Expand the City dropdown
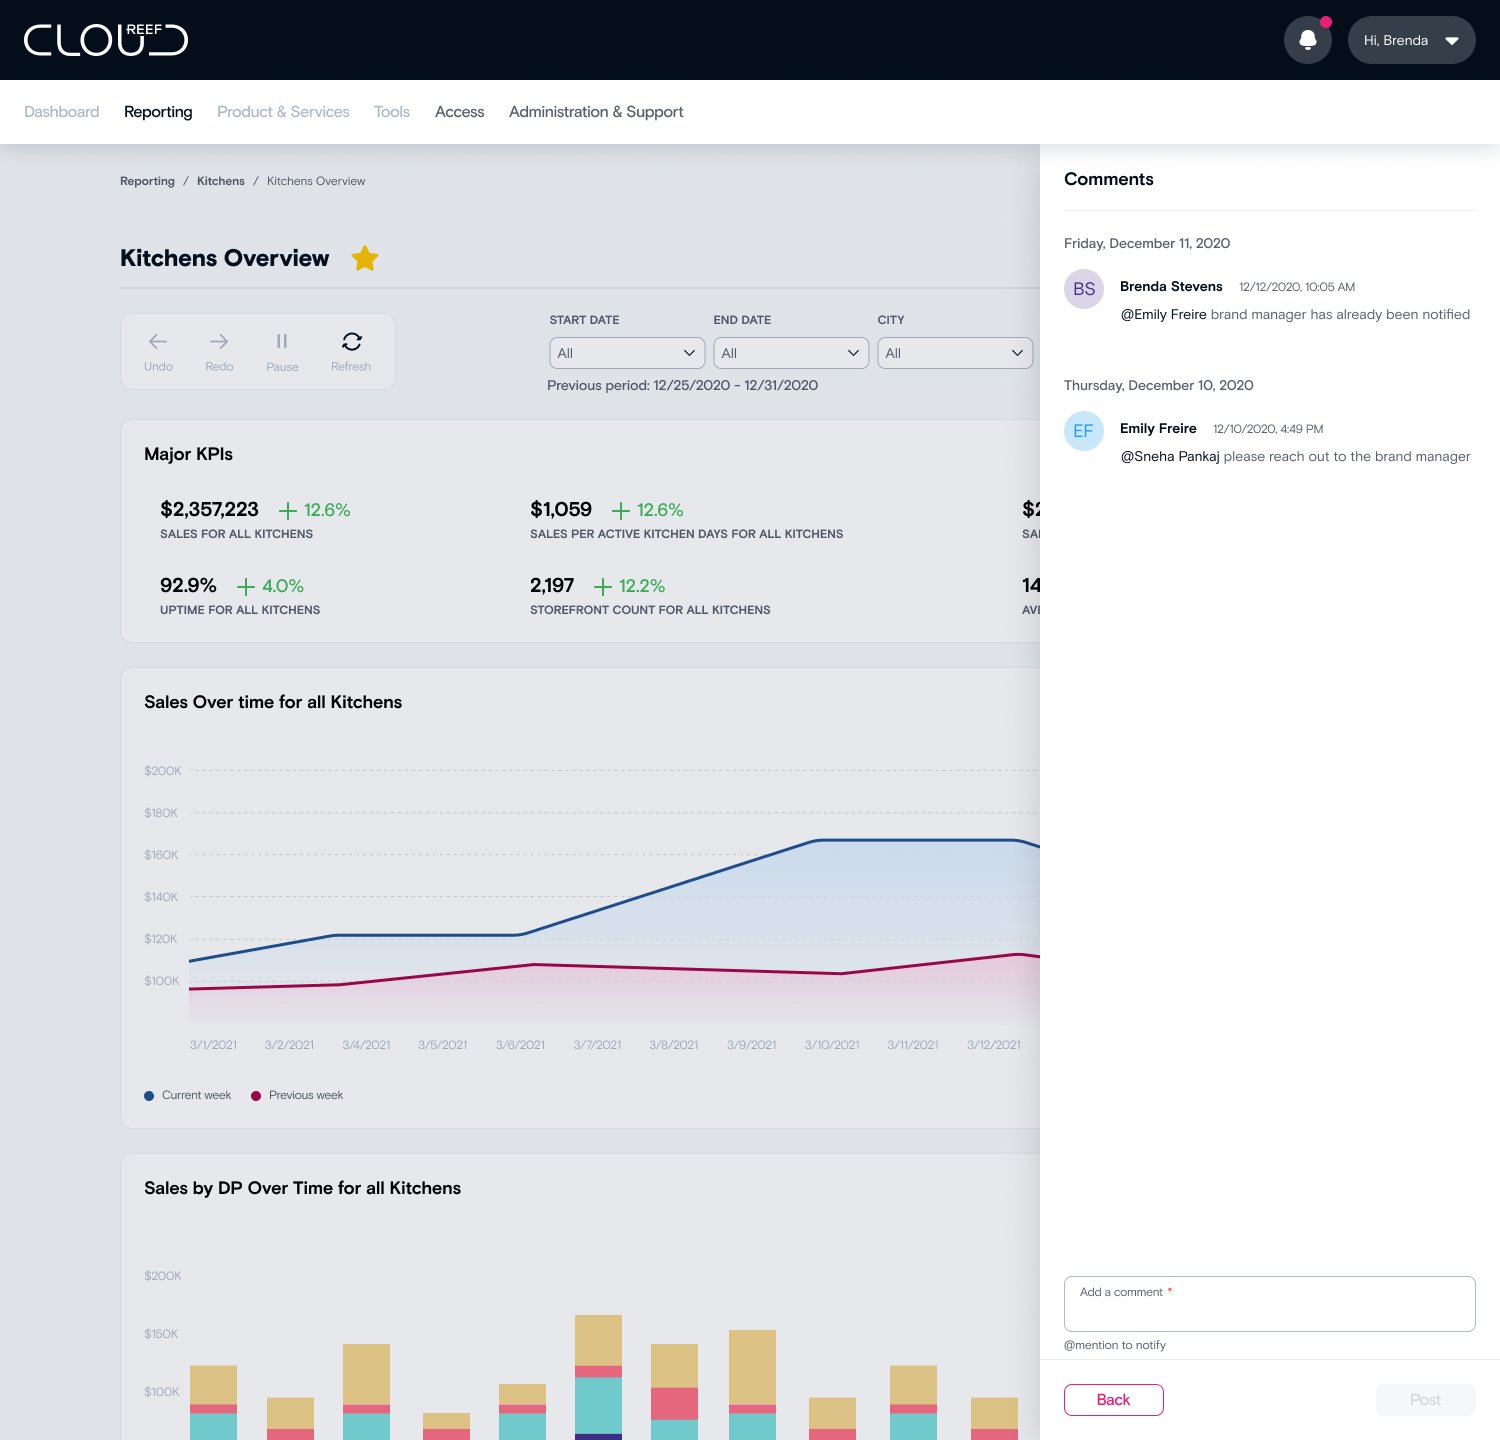The width and height of the screenshot is (1500, 1440). 955,353
